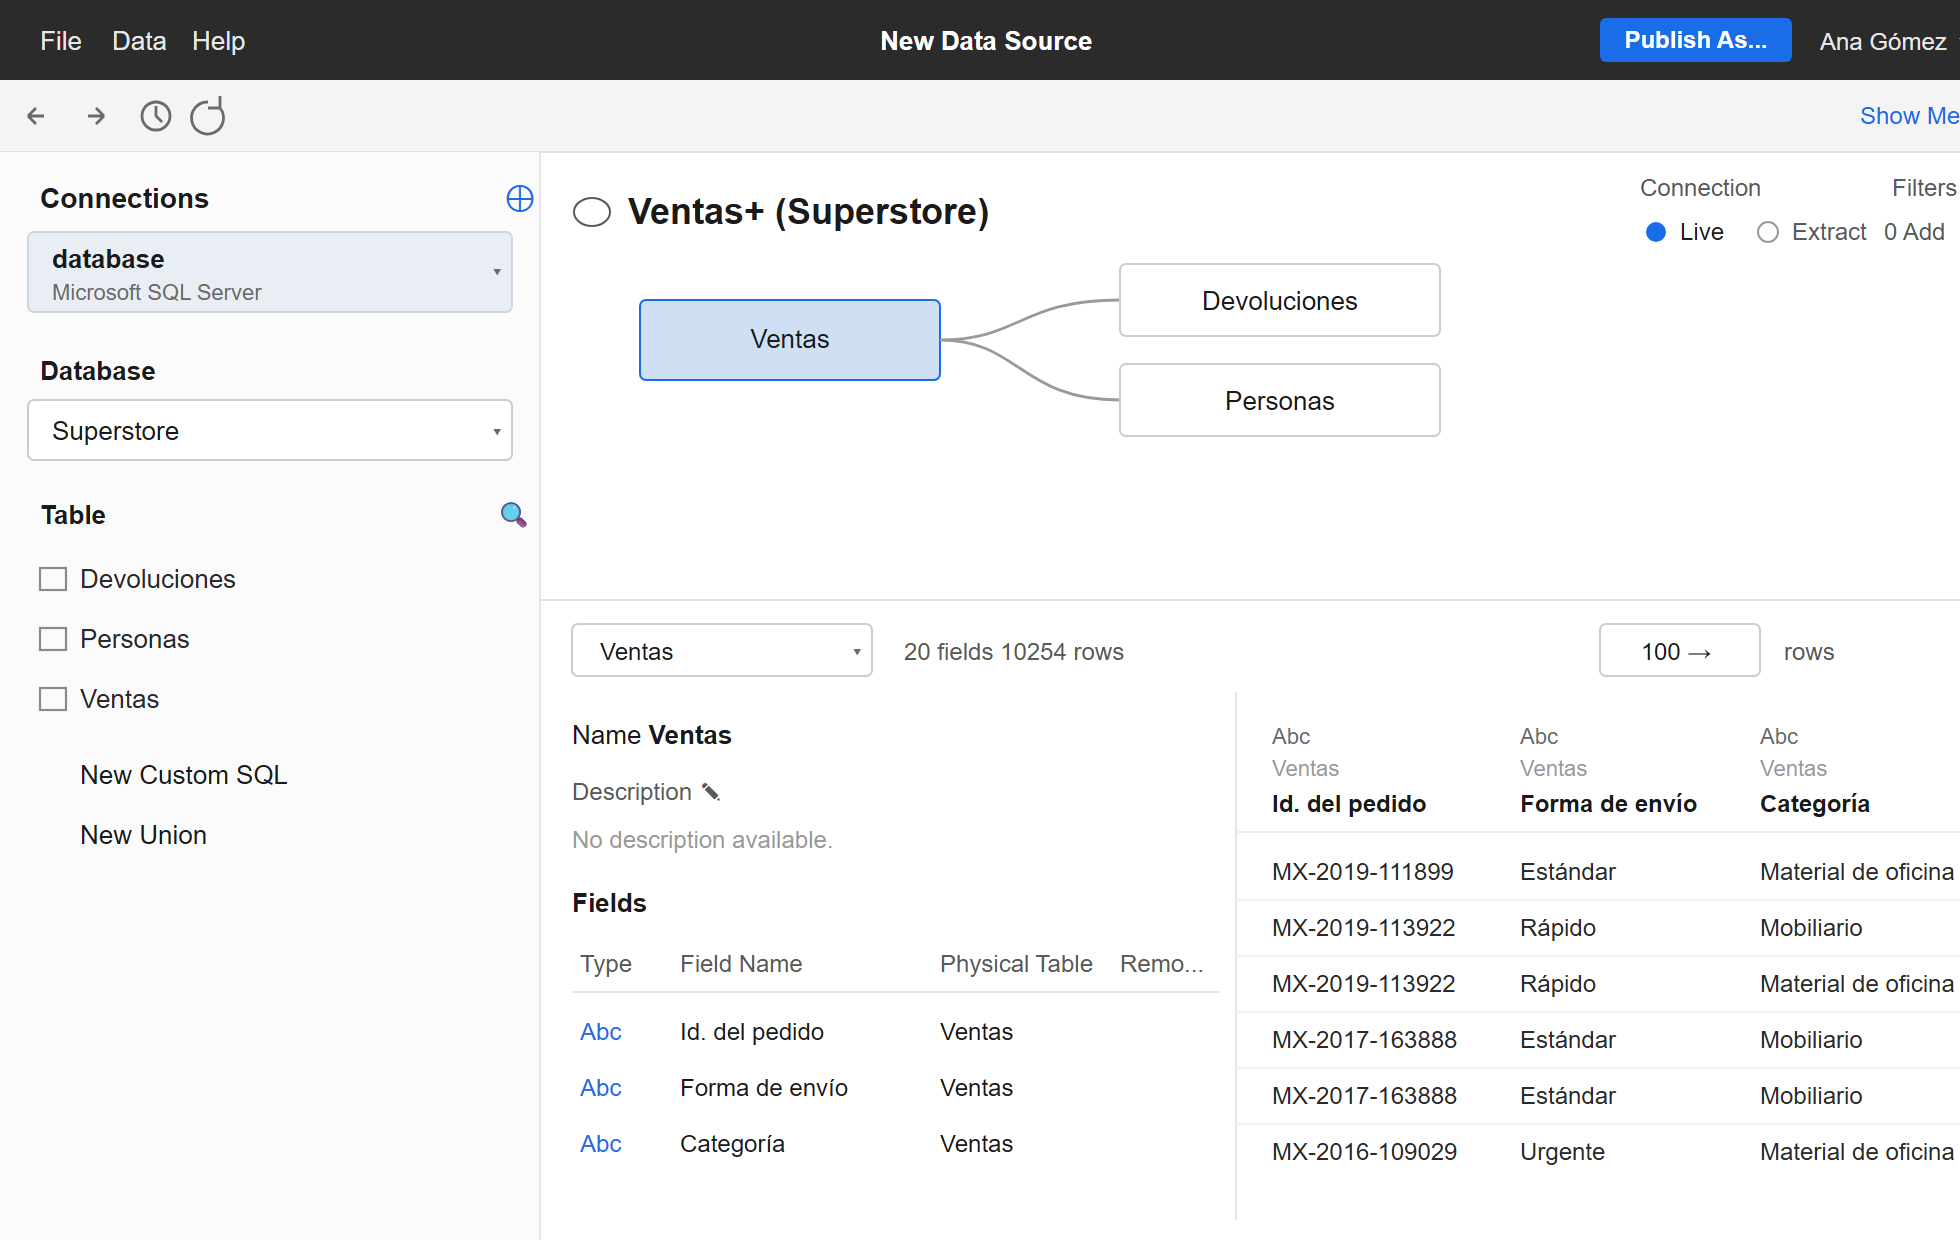Image resolution: width=1960 pixels, height=1240 pixels.
Task: Click Abc type icon for Id. del pedido field
Action: 601,1032
